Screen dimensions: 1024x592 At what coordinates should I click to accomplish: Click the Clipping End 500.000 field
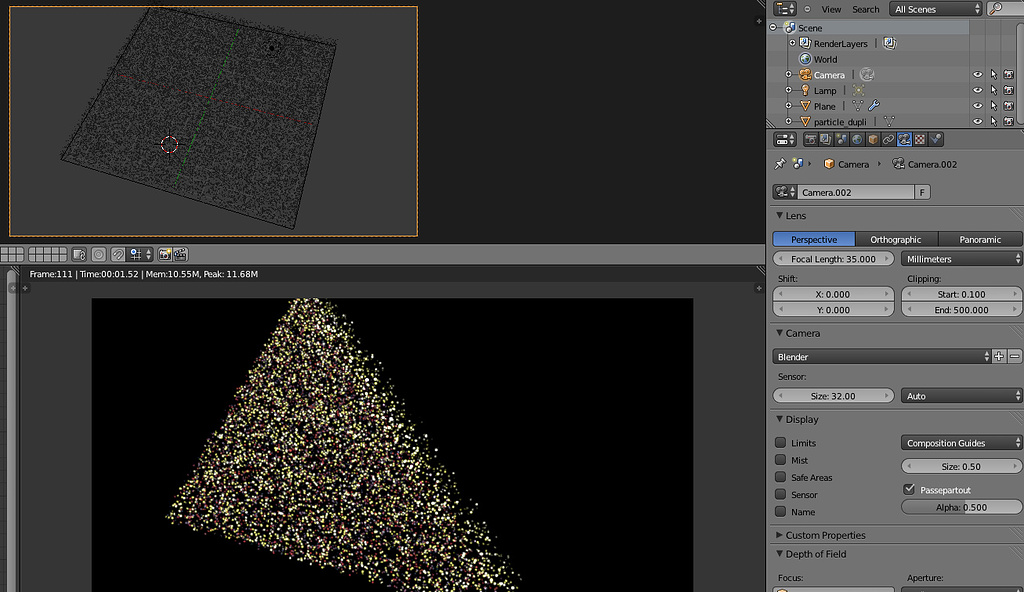961,310
